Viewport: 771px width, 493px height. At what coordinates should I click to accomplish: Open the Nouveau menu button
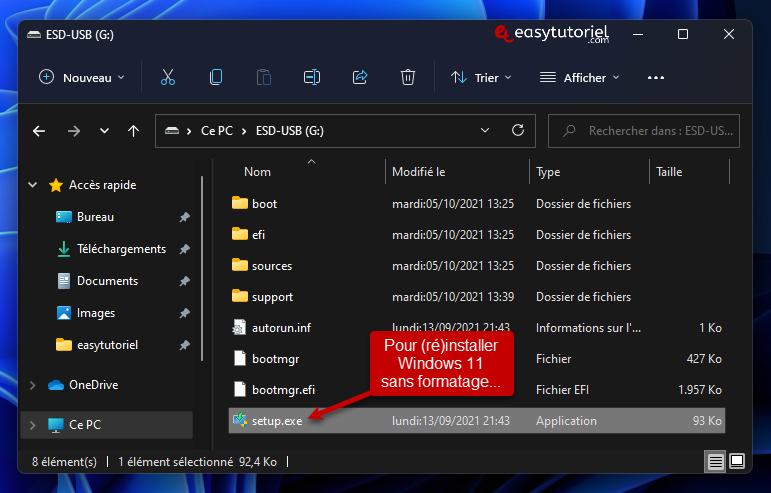pos(82,78)
